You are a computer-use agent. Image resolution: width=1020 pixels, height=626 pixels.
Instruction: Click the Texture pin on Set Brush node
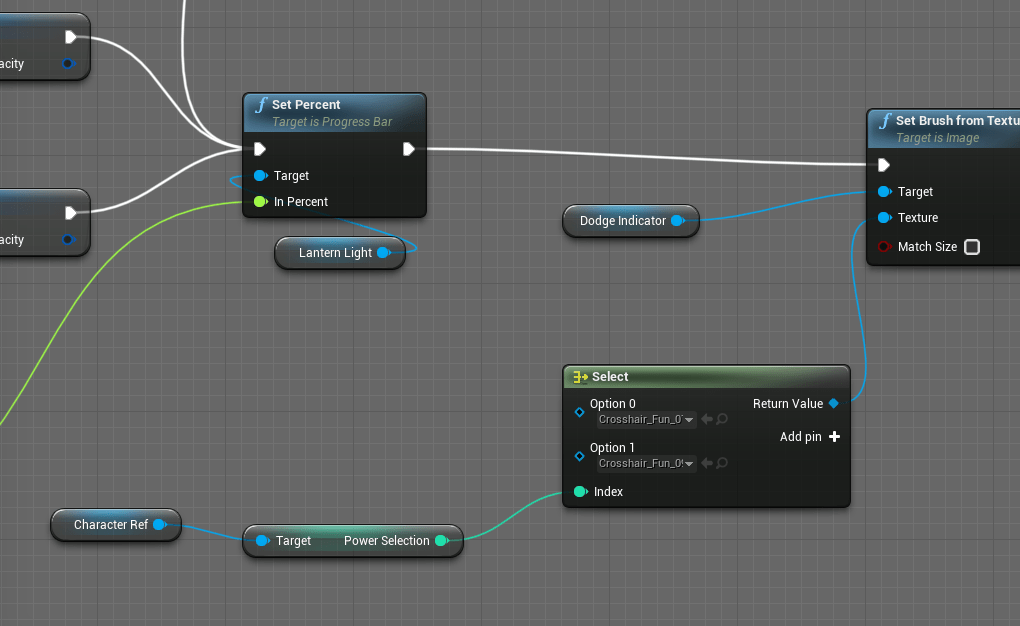point(884,218)
